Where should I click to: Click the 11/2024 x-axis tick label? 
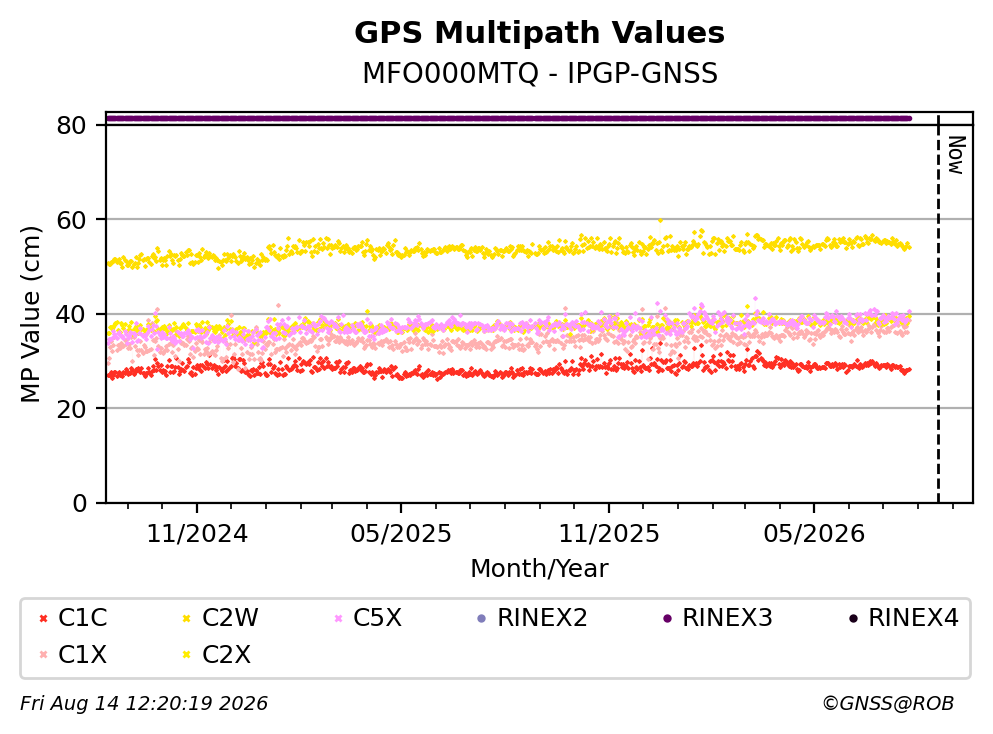click(197, 534)
